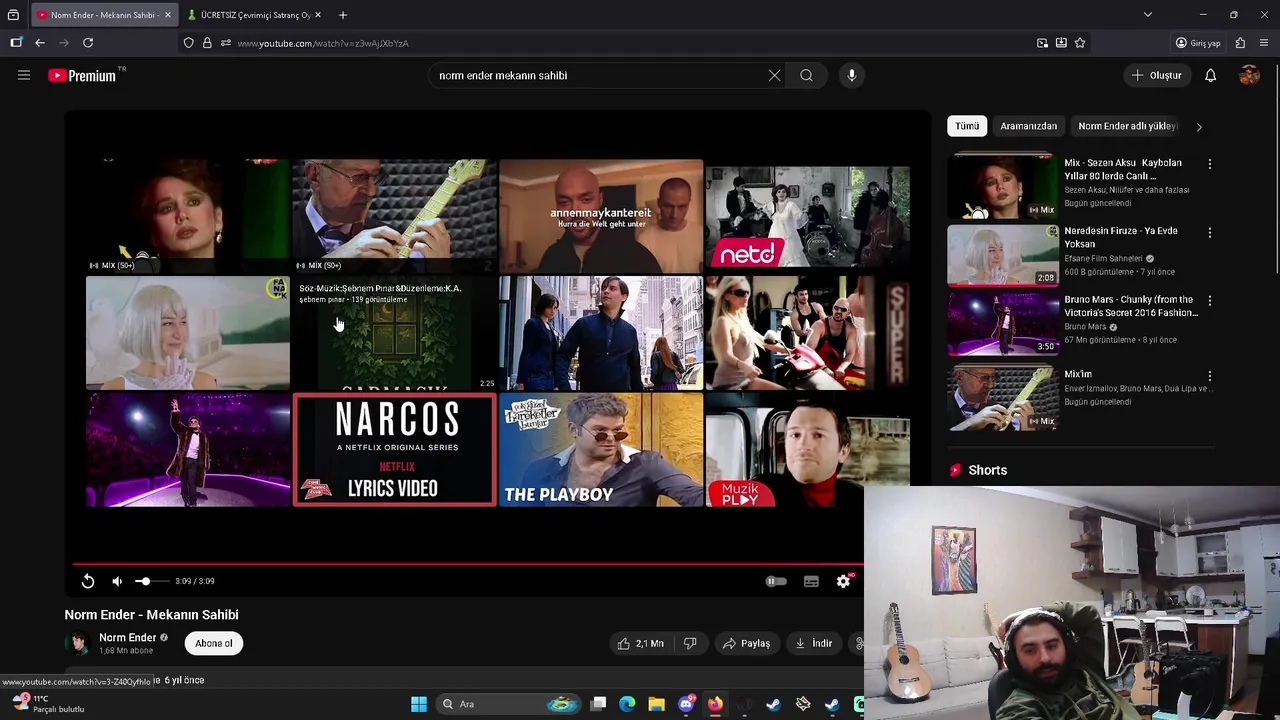Close the Norm Ender browser tab
Image resolution: width=1280 pixels, height=720 pixels.
(167, 15)
